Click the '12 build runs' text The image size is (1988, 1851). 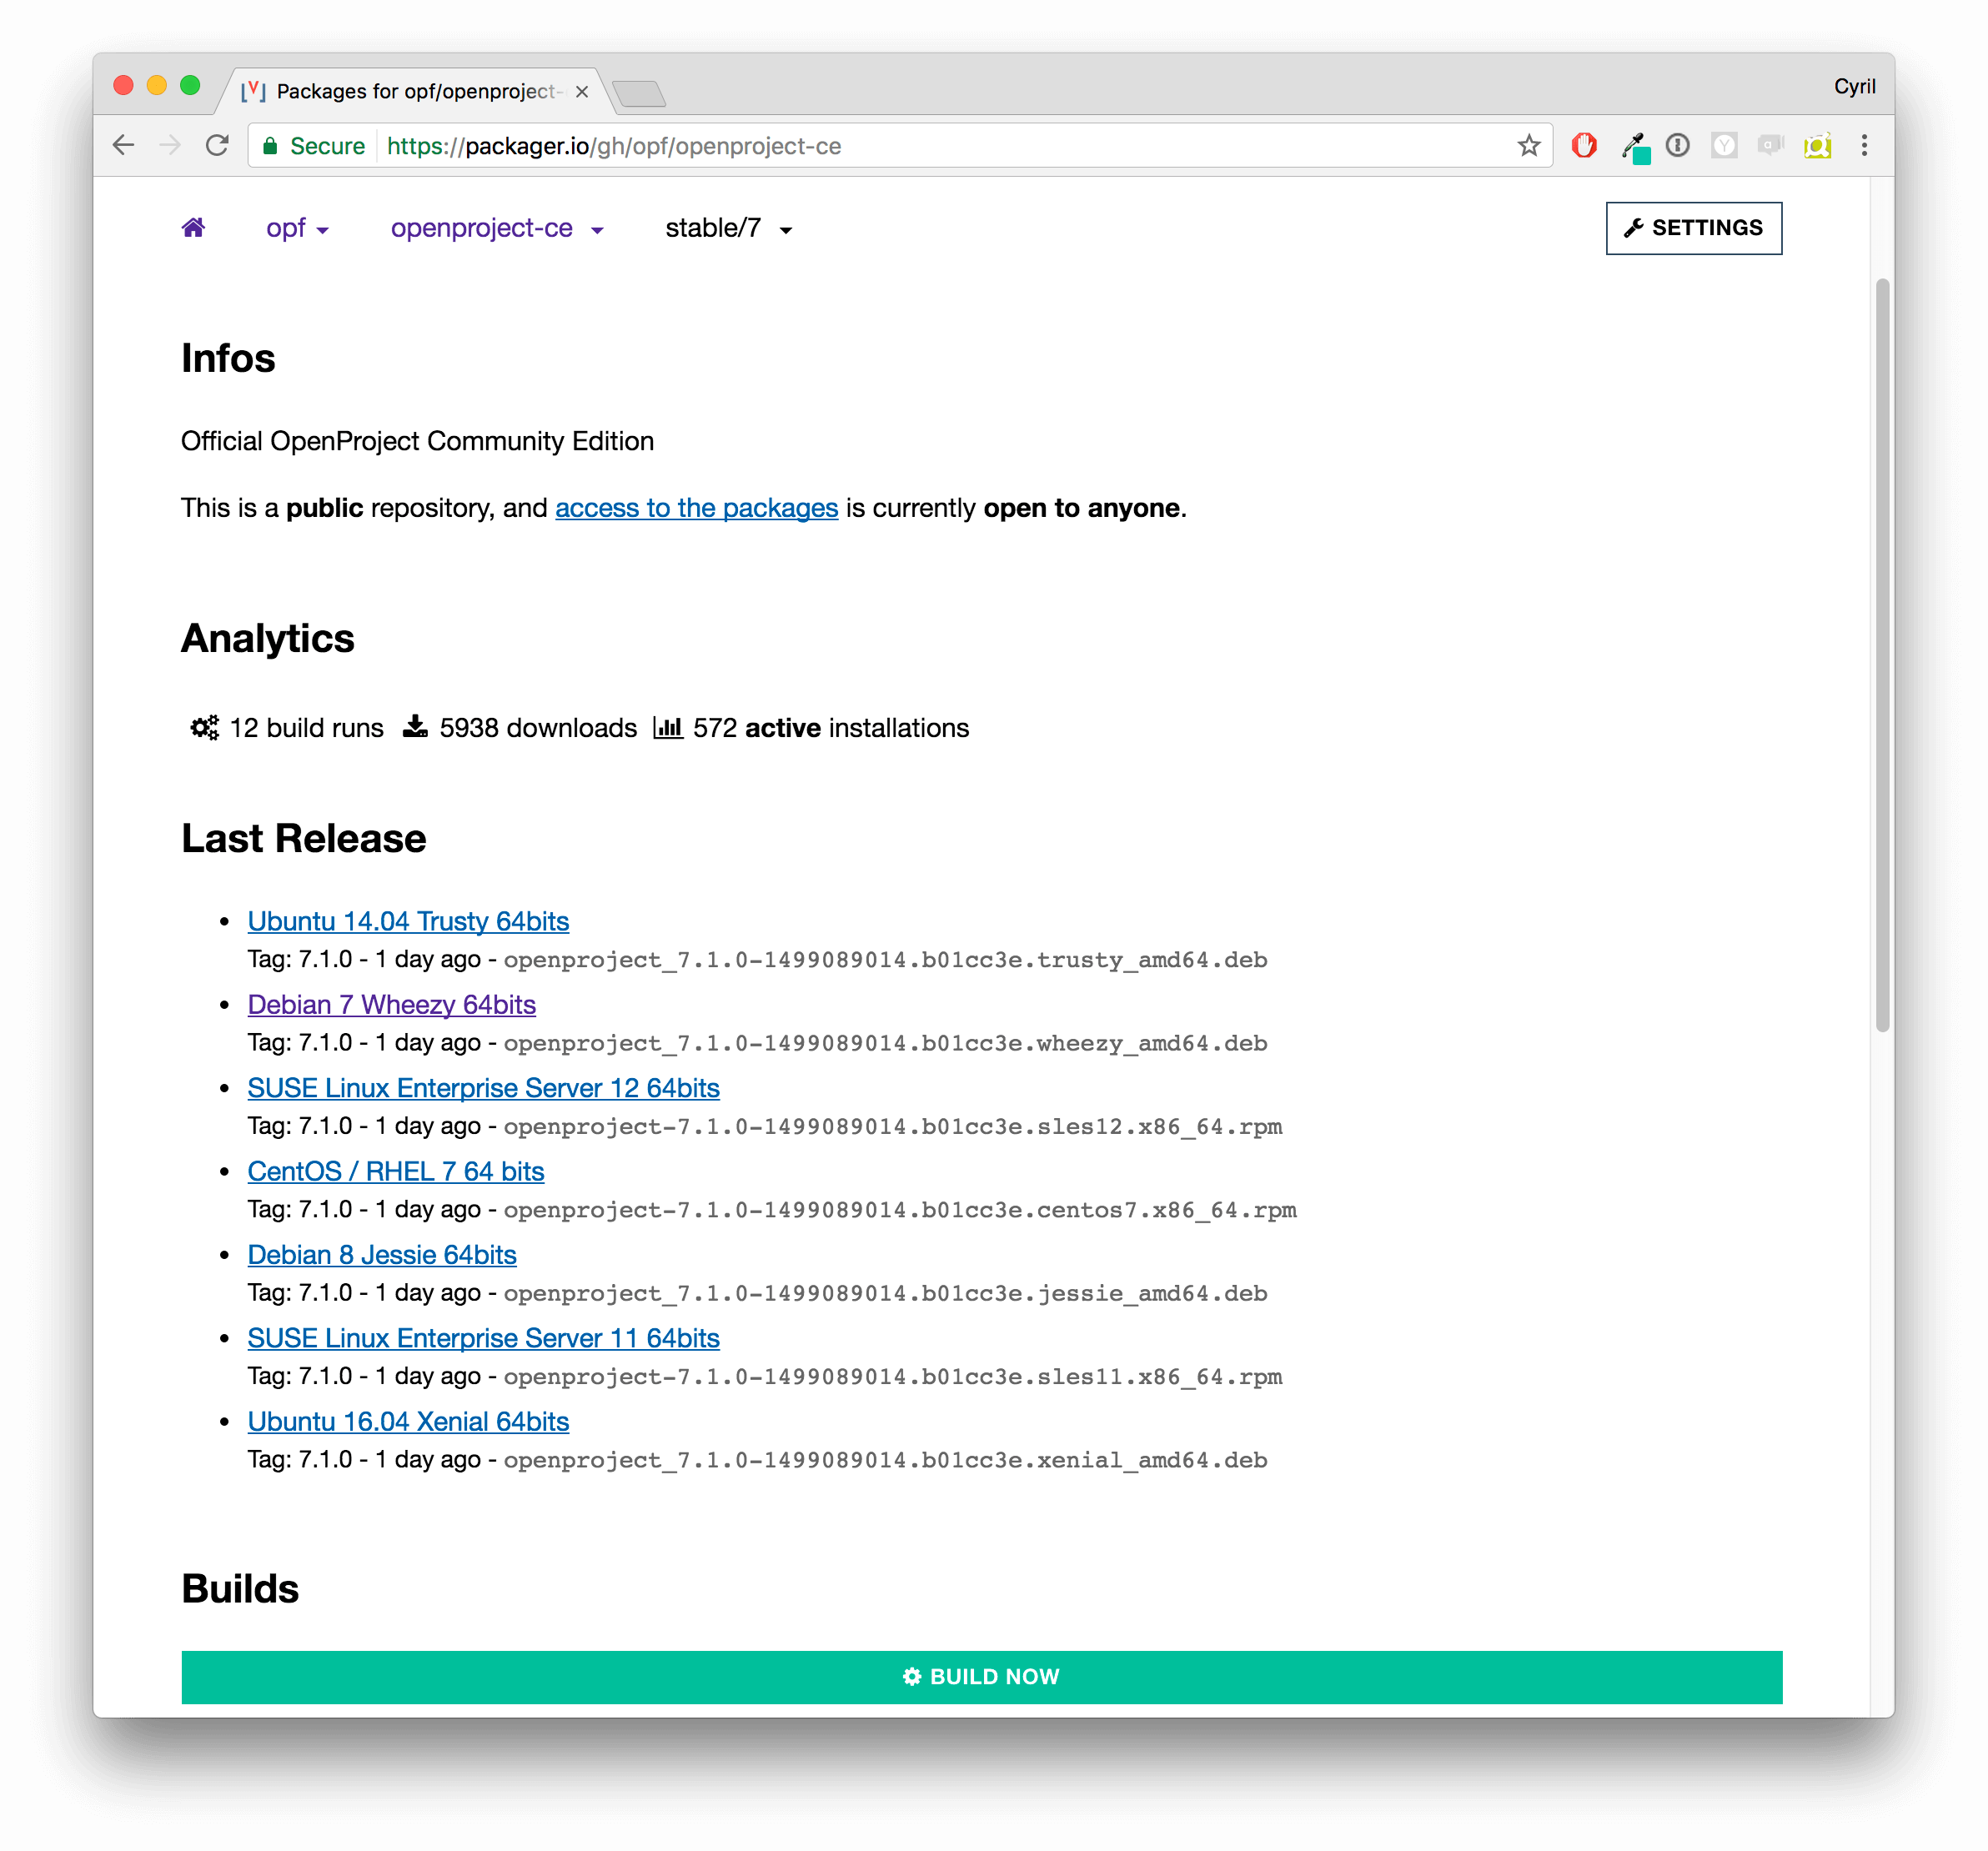[306, 728]
